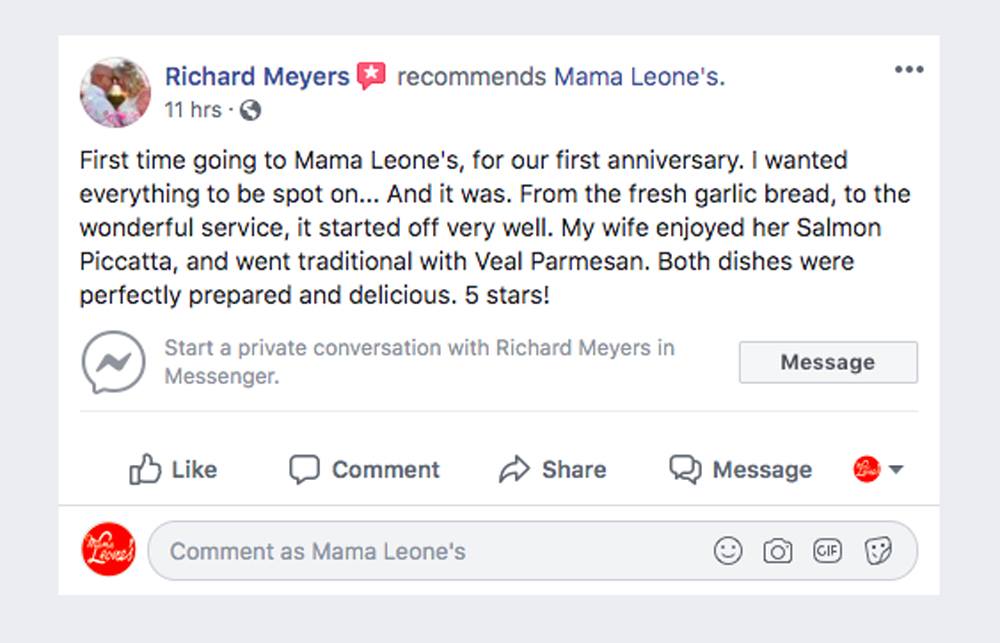Click the camera photo attach icon
Viewport: 1000px width, 643px height.
tap(777, 551)
